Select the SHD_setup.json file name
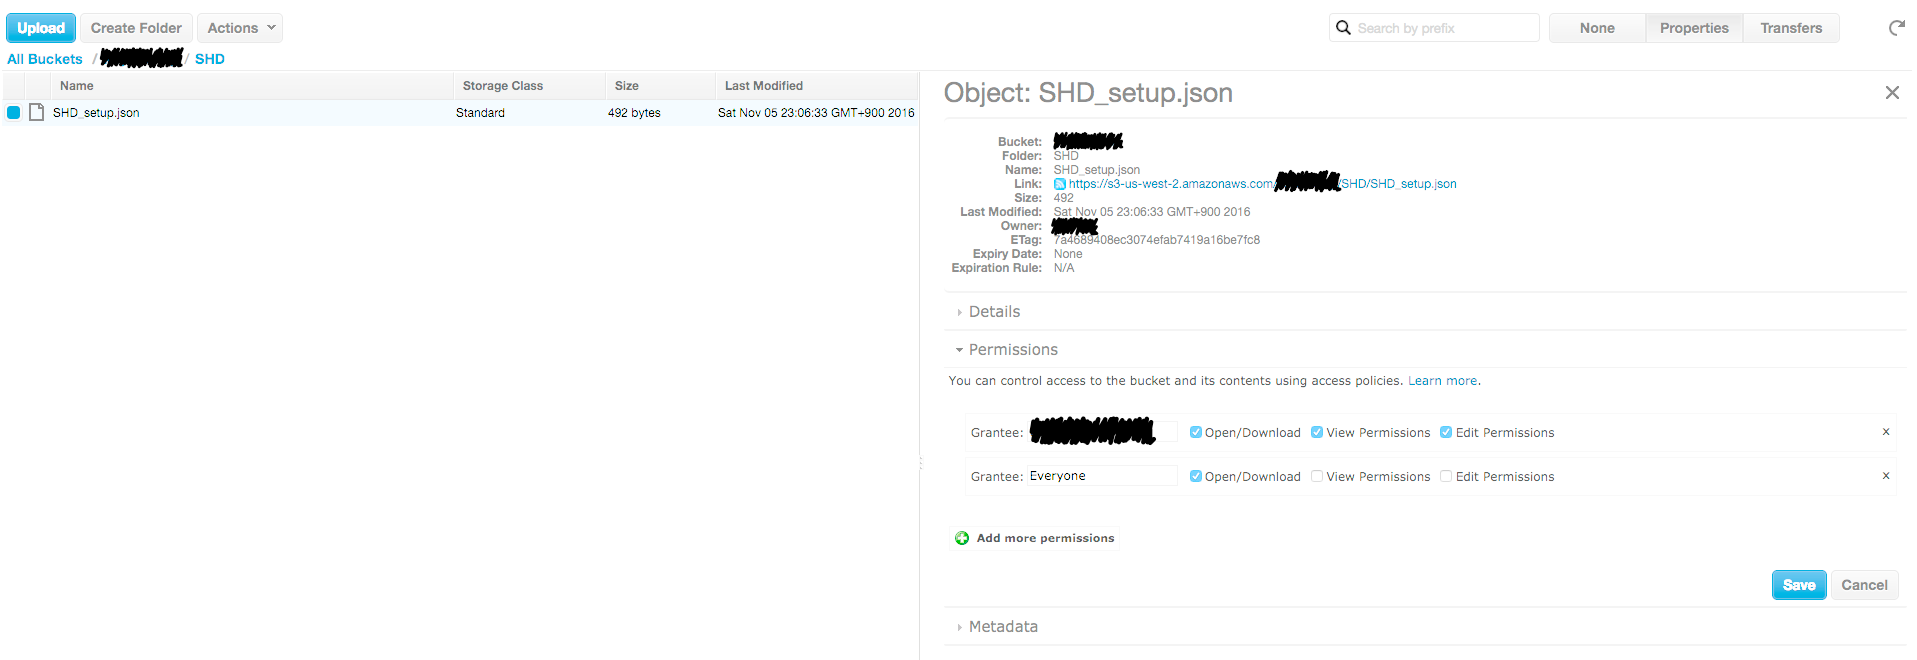Viewport: 1917px width, 660px height. coord(96,113)
